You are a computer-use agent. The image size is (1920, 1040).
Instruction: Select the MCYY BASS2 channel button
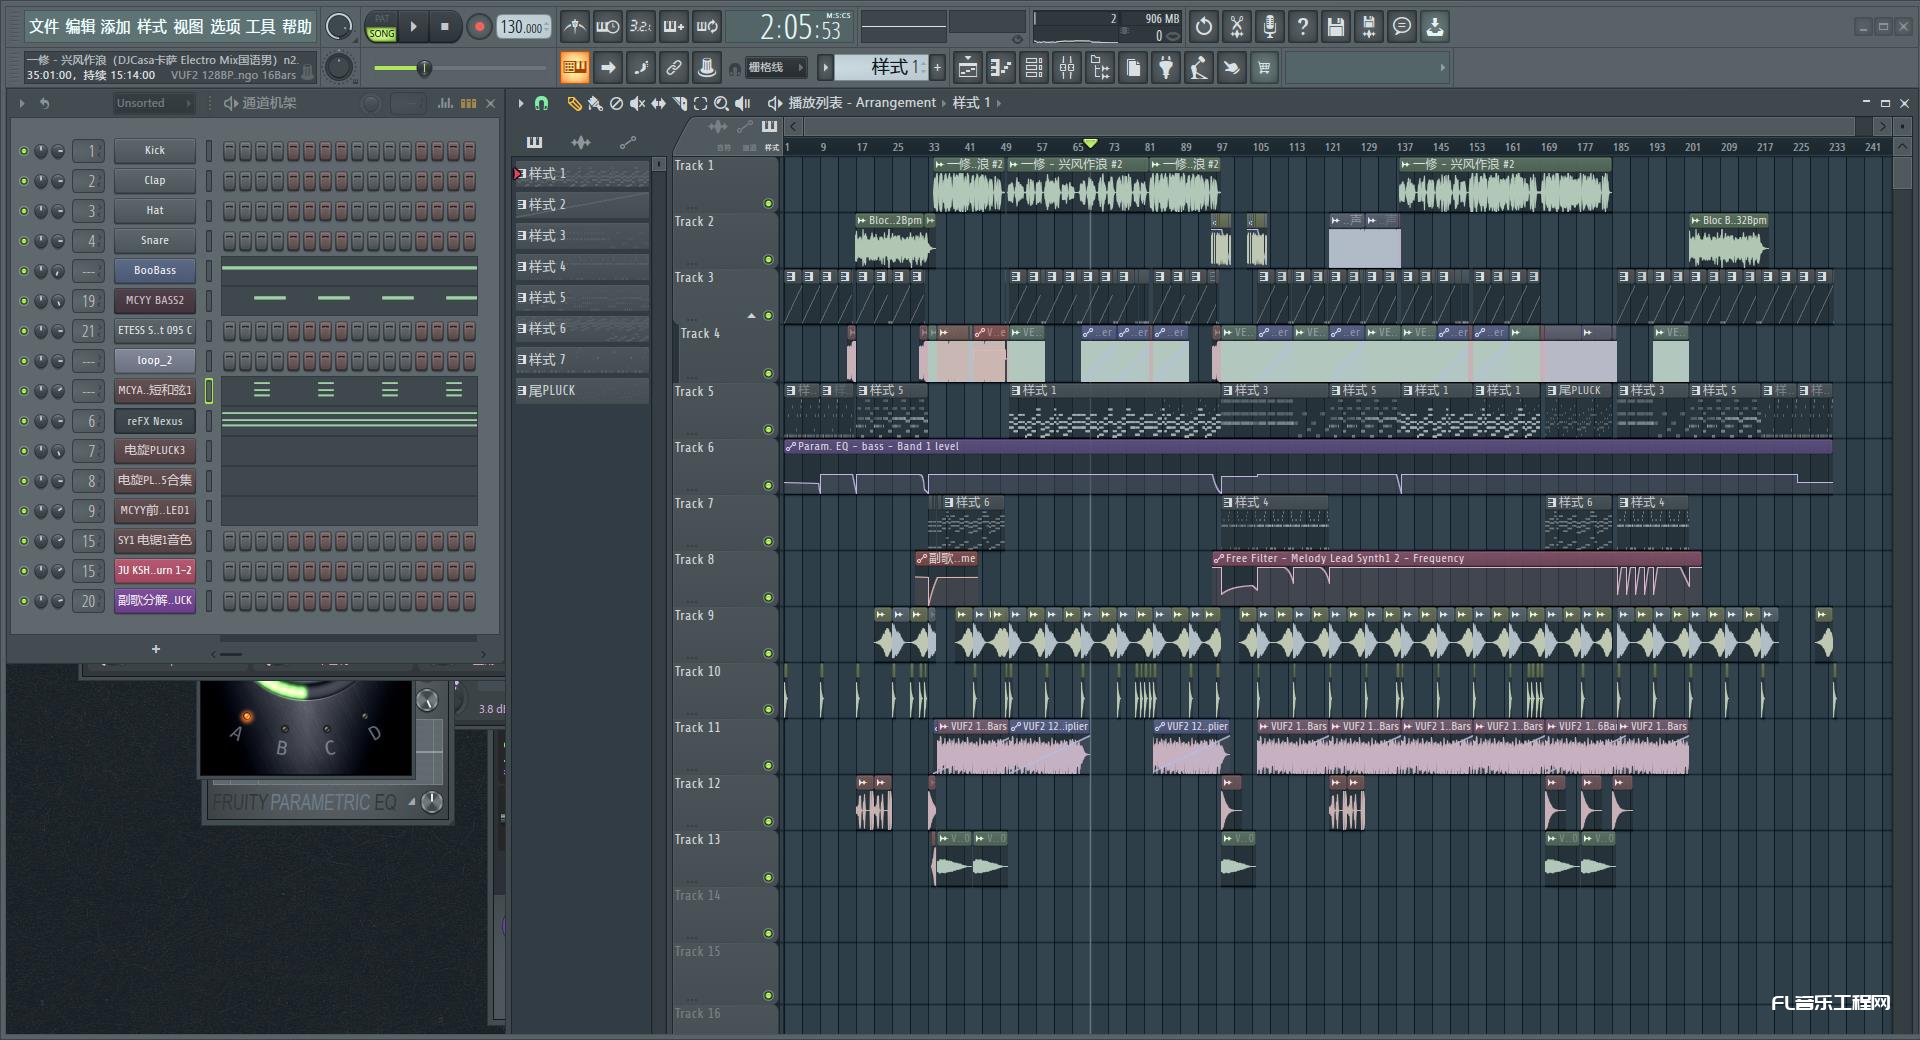click(154, 301)
